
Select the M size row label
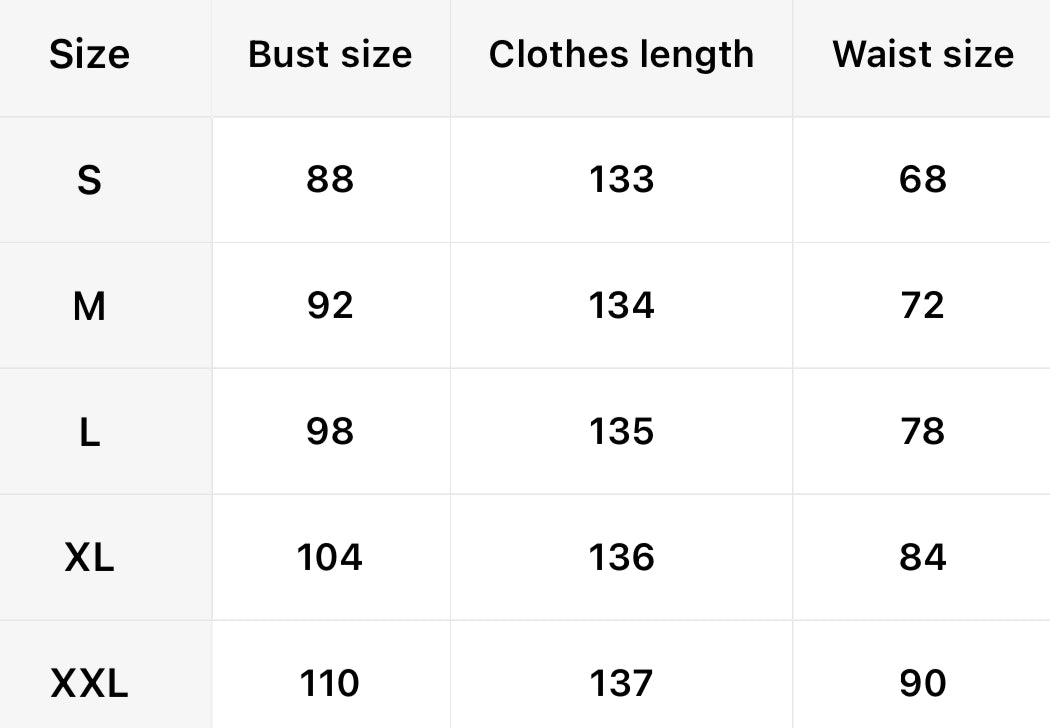coord(89,306)
